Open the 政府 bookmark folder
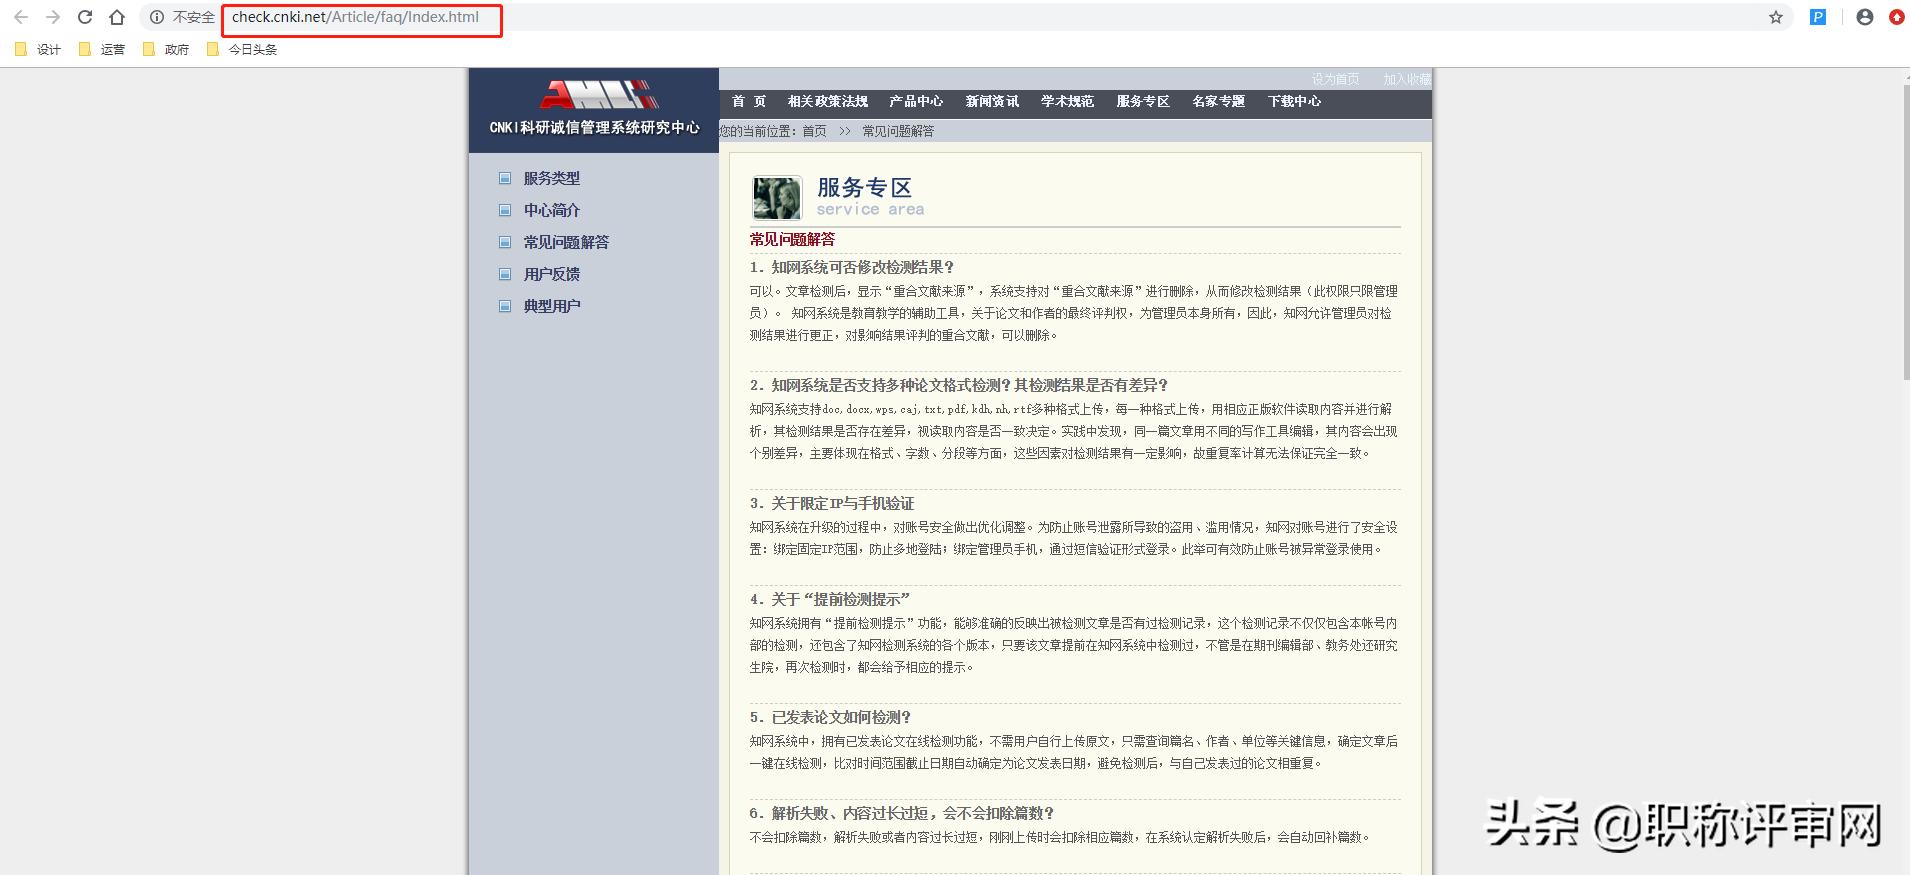Screen dimensions: 1910x875 166,49
